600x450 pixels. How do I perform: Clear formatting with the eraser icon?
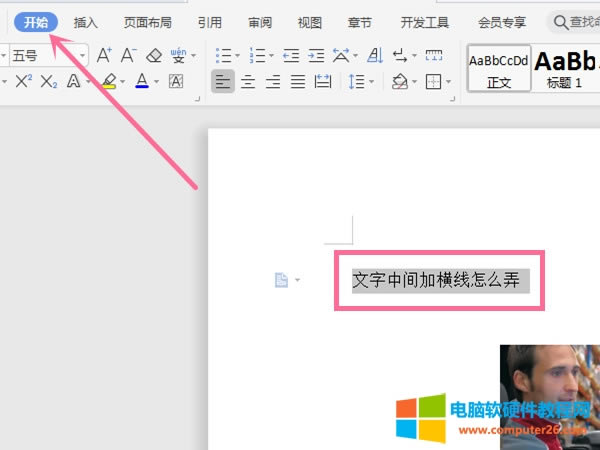[153, 55]
